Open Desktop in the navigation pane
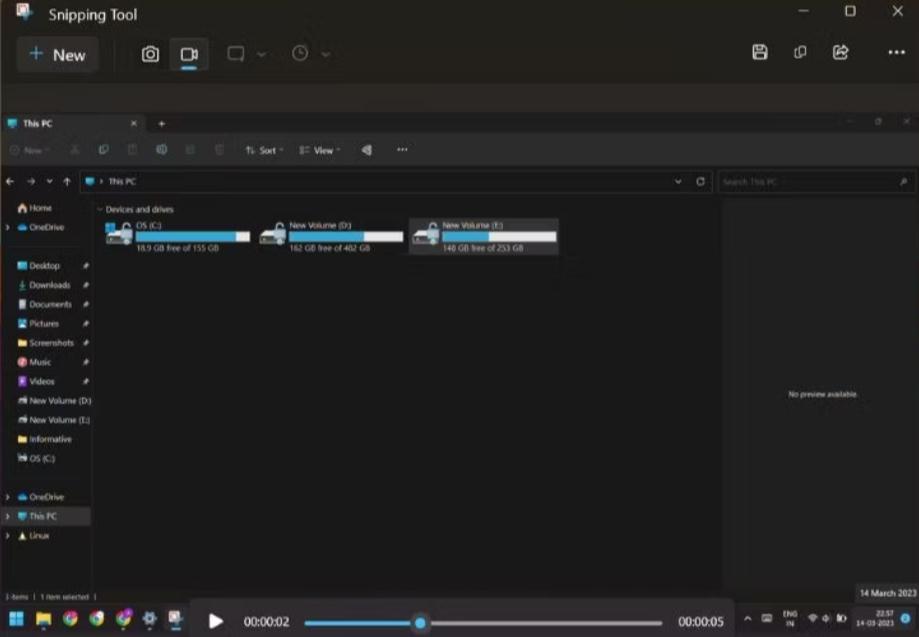 [x=39, y=266]
